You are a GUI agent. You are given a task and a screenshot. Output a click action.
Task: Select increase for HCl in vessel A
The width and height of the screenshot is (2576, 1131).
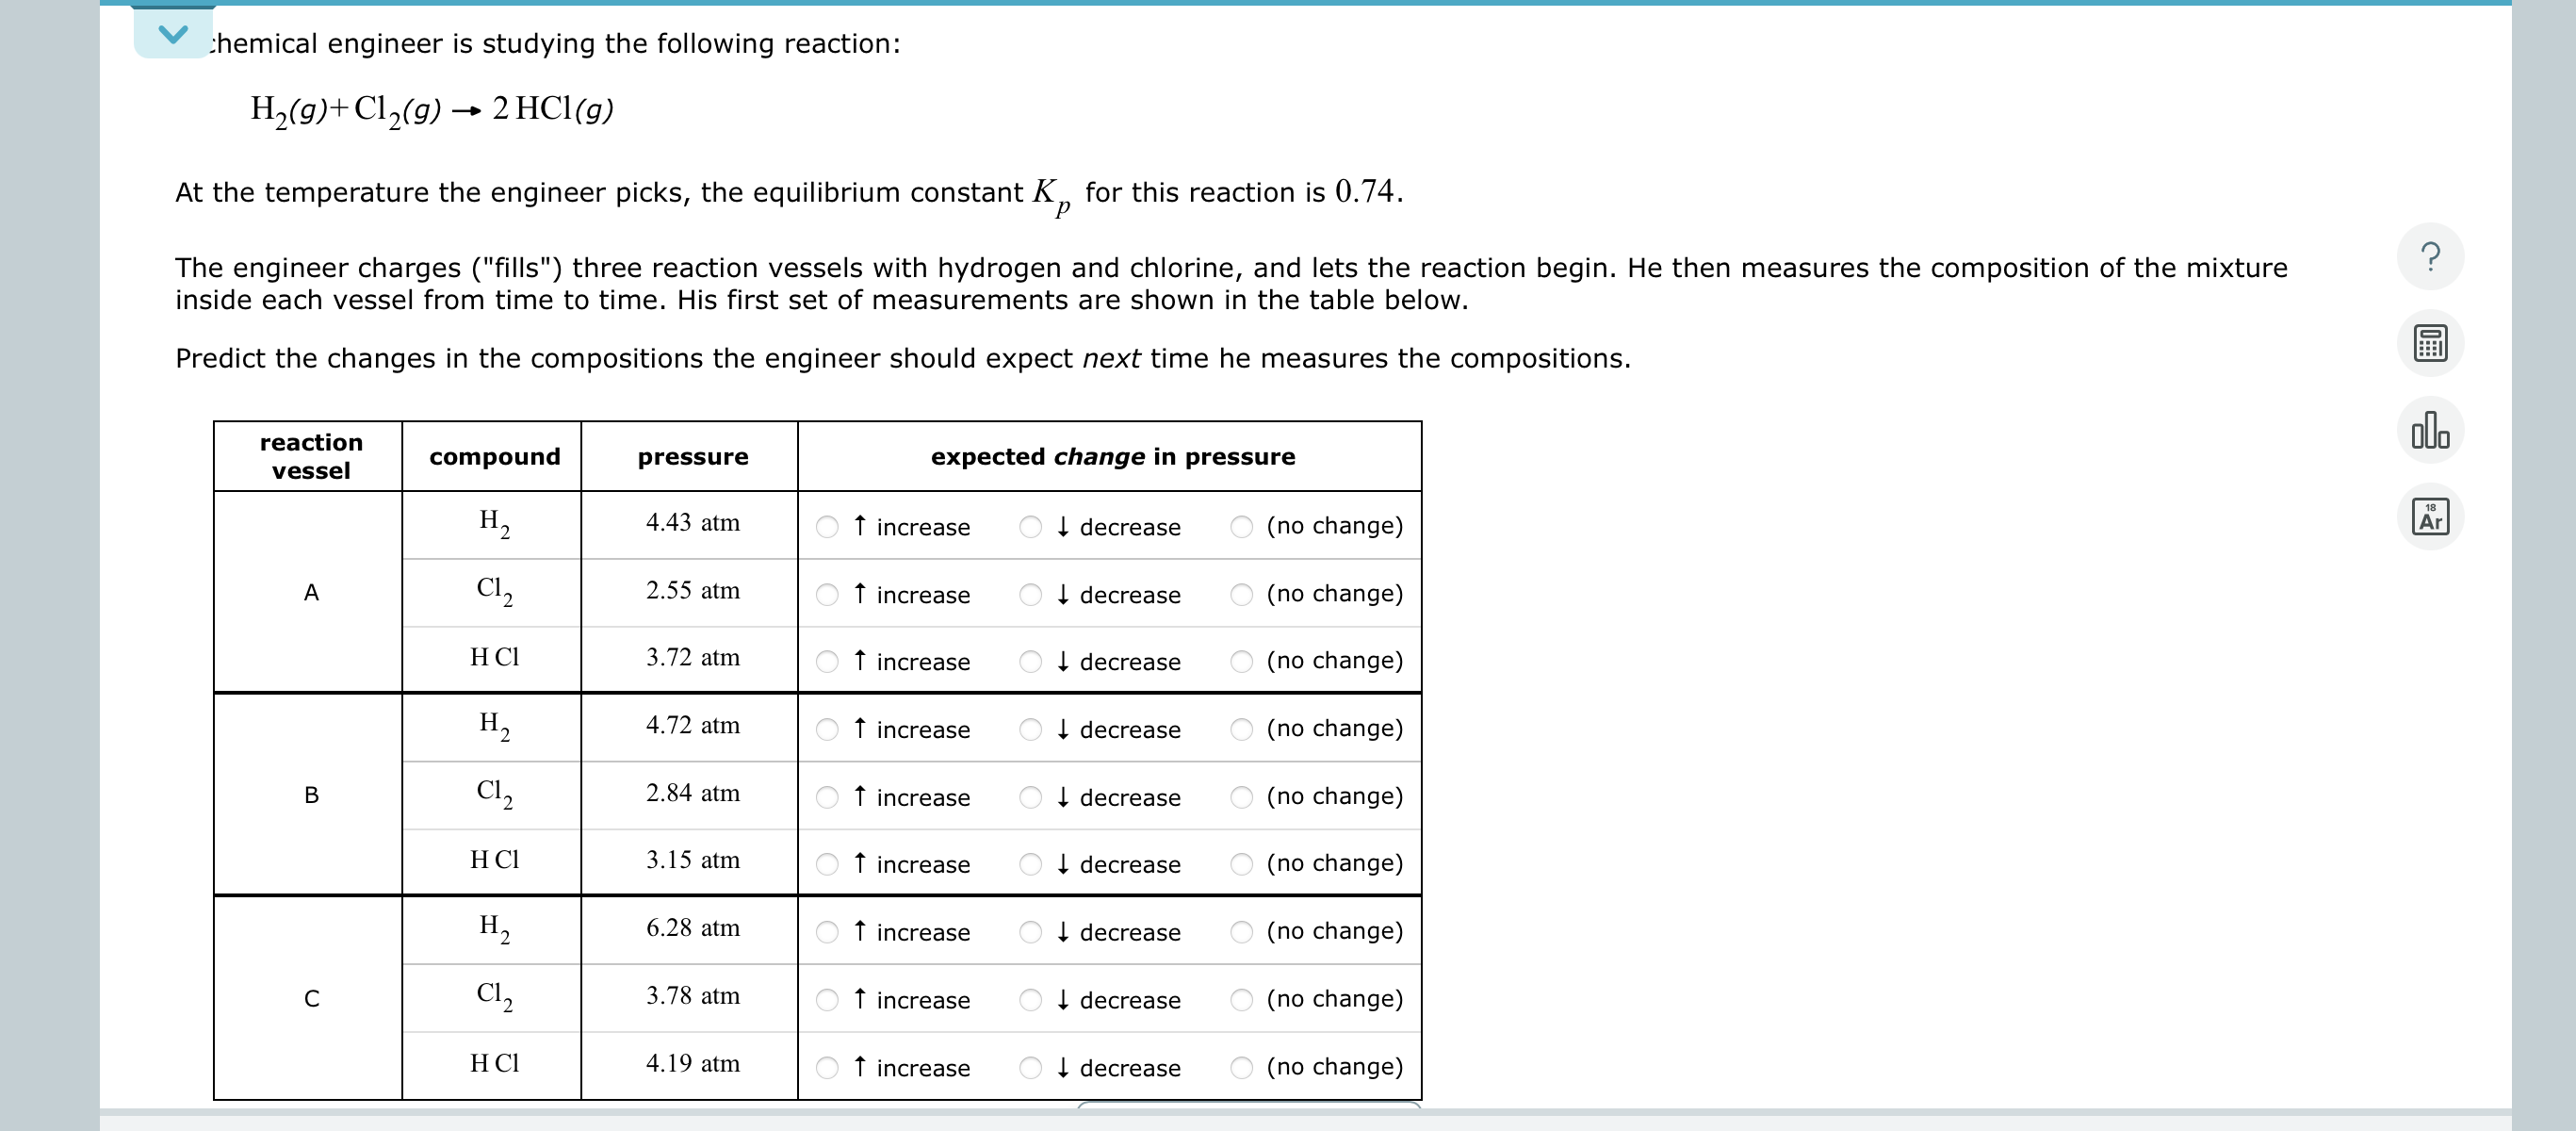[828, 661]
